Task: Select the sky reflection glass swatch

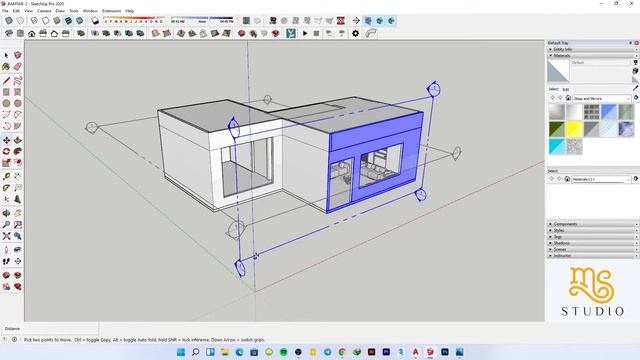Action: pyautogui.click(x=626, y=129)
